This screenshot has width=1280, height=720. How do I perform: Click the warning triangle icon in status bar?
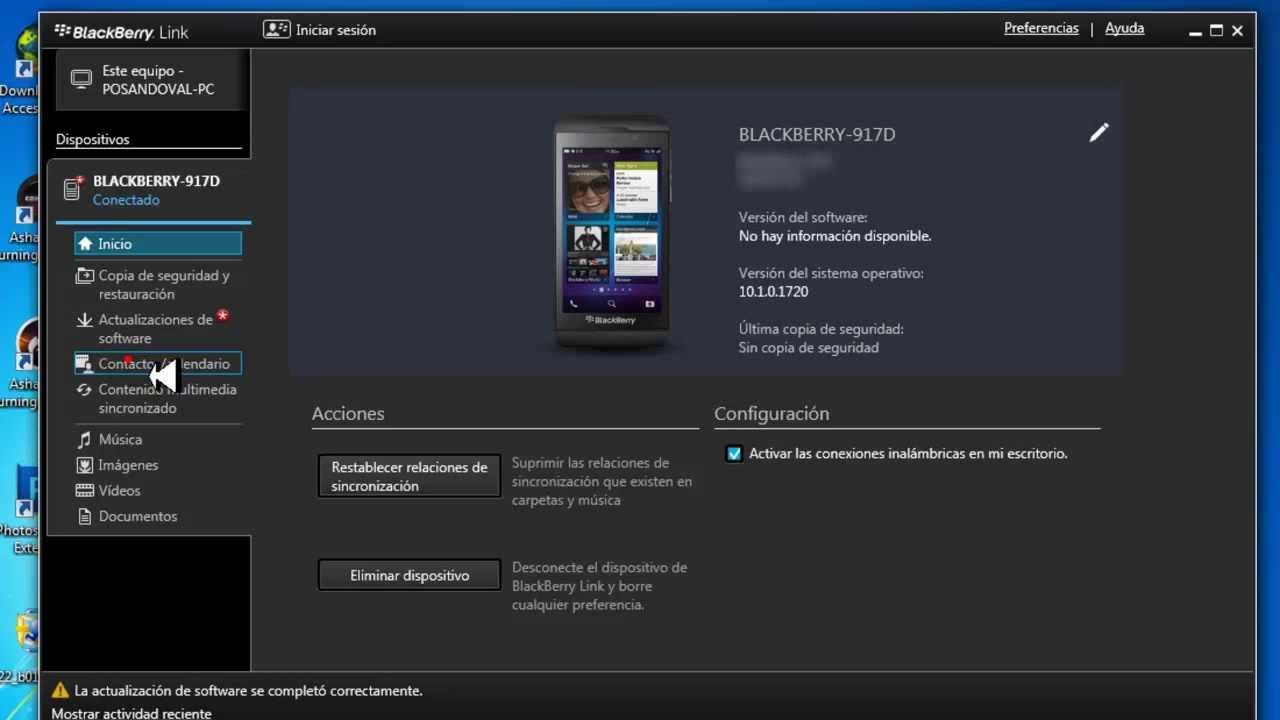coord(60,690)
